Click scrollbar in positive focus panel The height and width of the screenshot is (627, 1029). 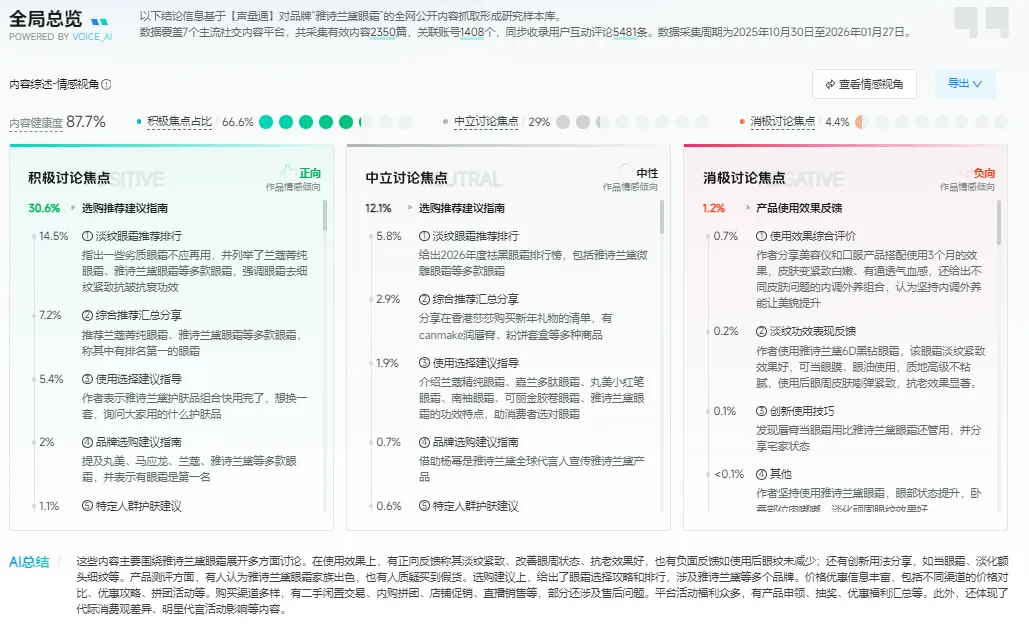click(x=325, y=215)
